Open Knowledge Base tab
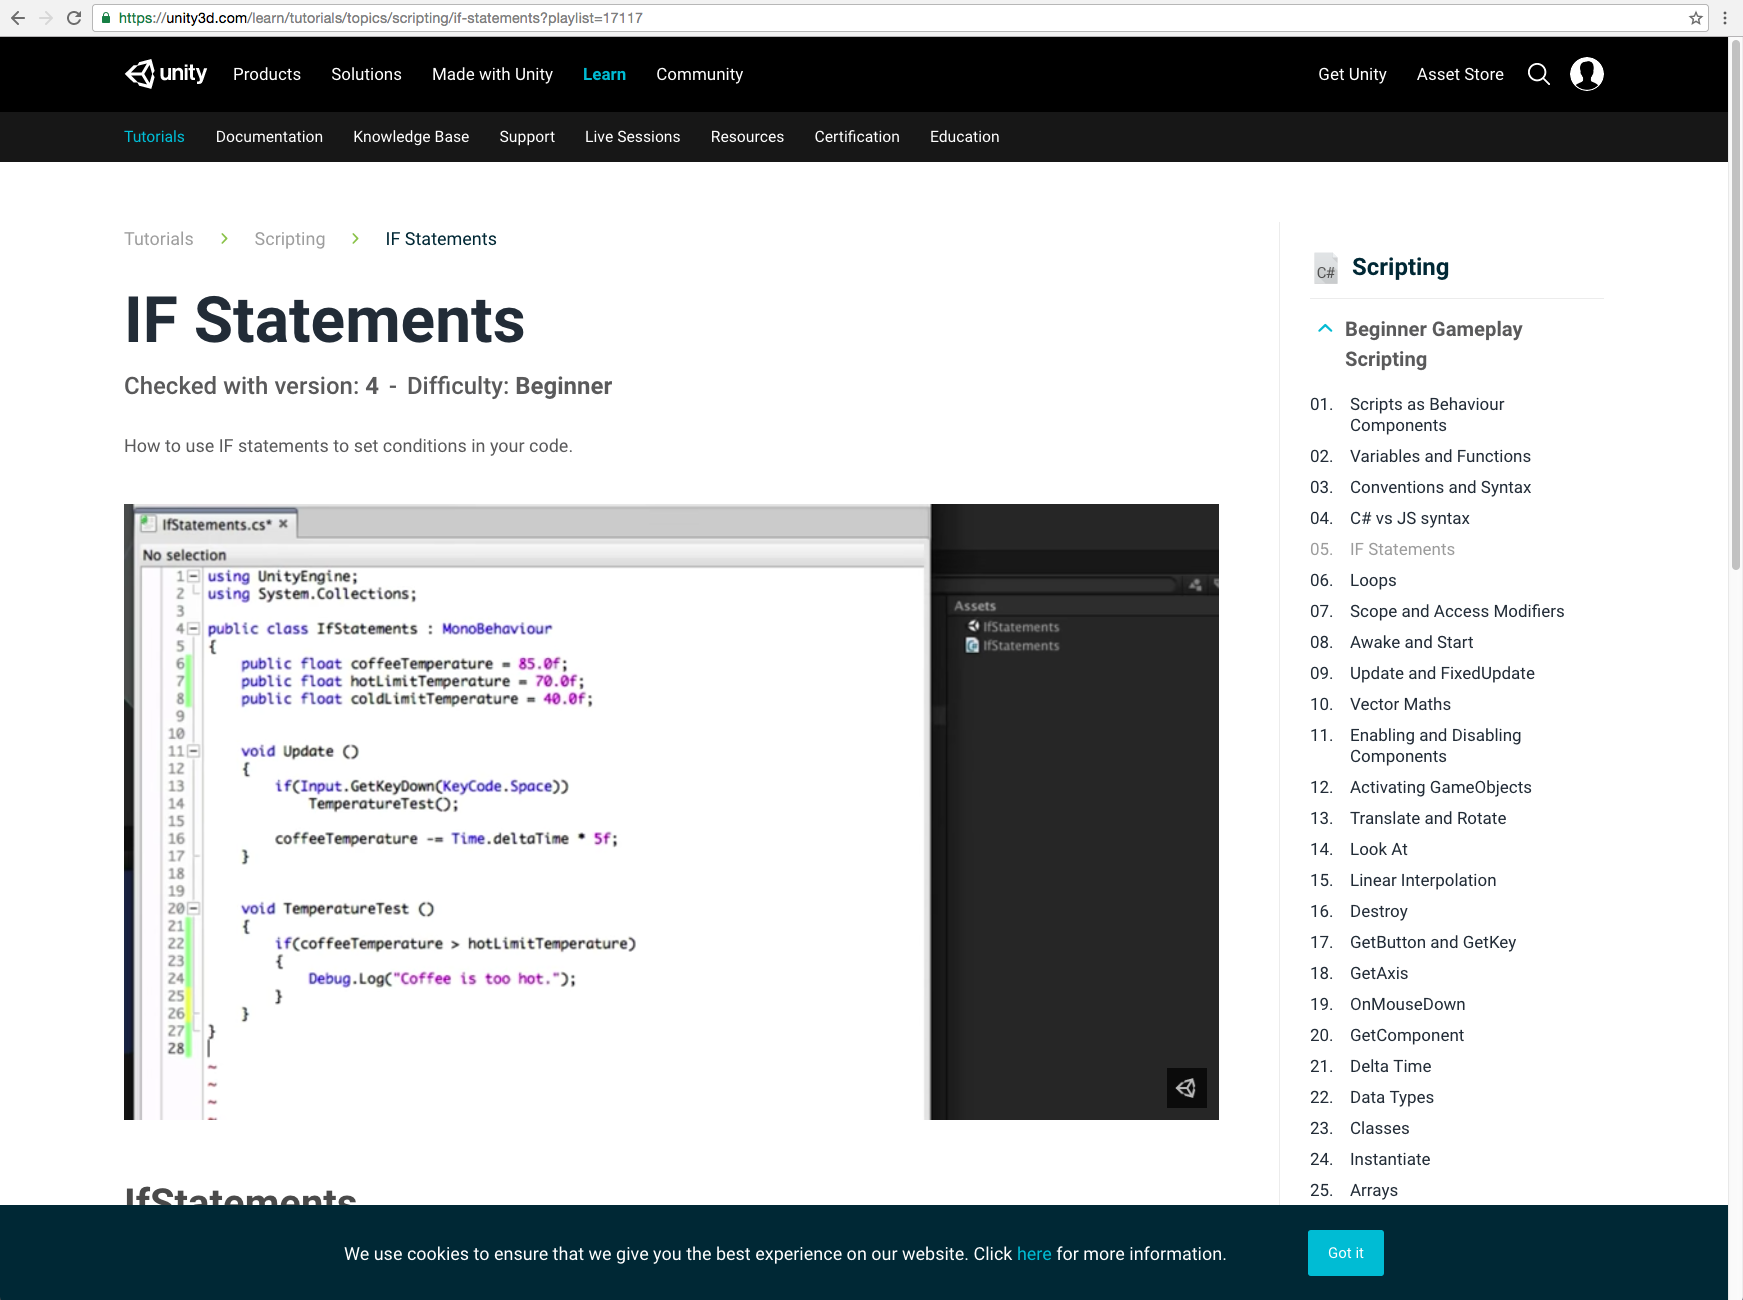1743x1300 pixels. click(411, 137)
